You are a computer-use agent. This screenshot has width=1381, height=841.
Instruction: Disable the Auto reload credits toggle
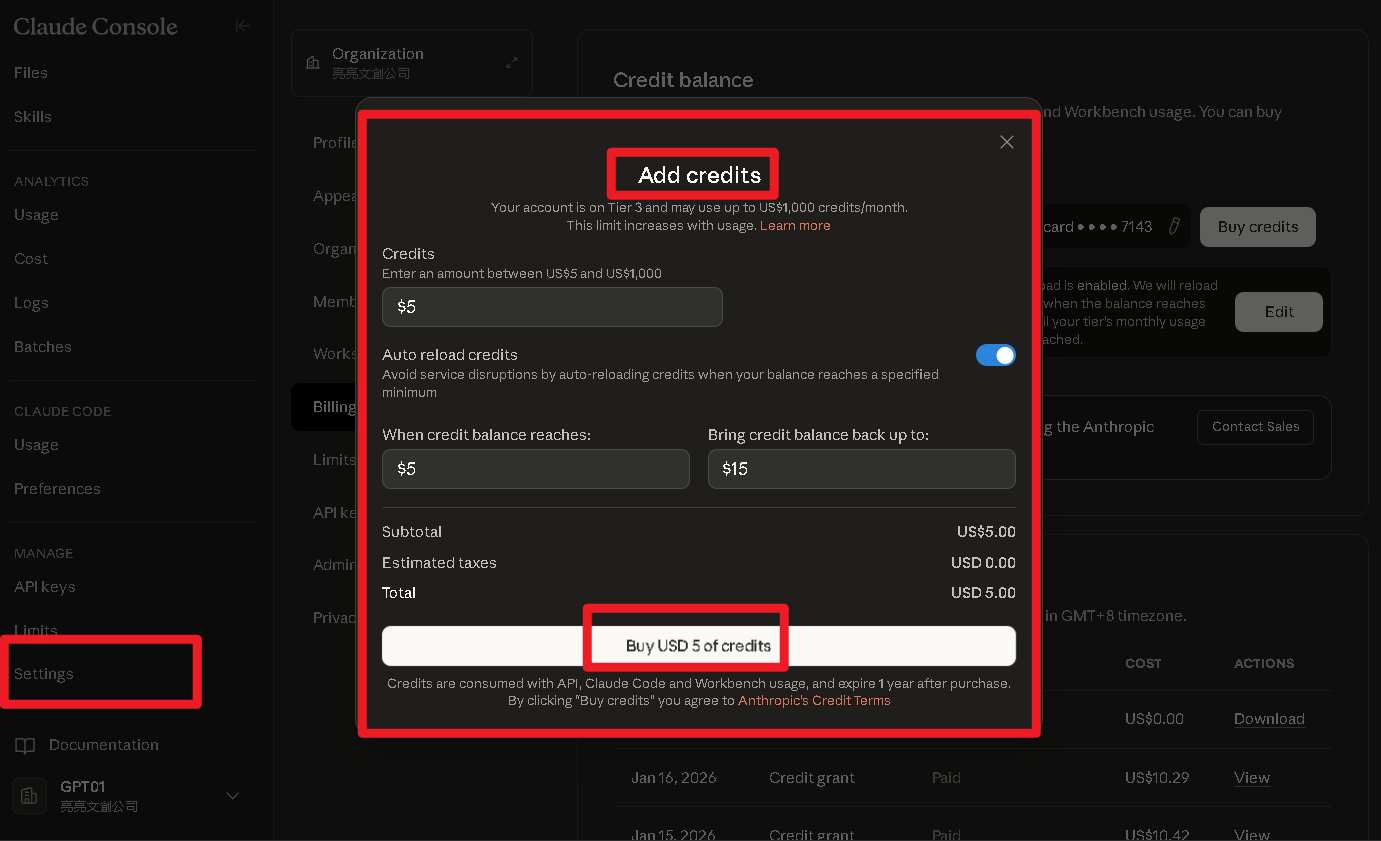tap(996, 355)
